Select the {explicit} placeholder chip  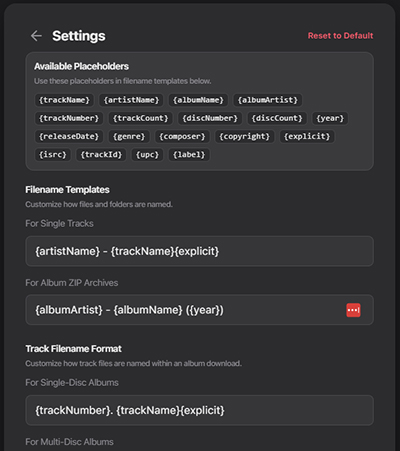point(307,136)
